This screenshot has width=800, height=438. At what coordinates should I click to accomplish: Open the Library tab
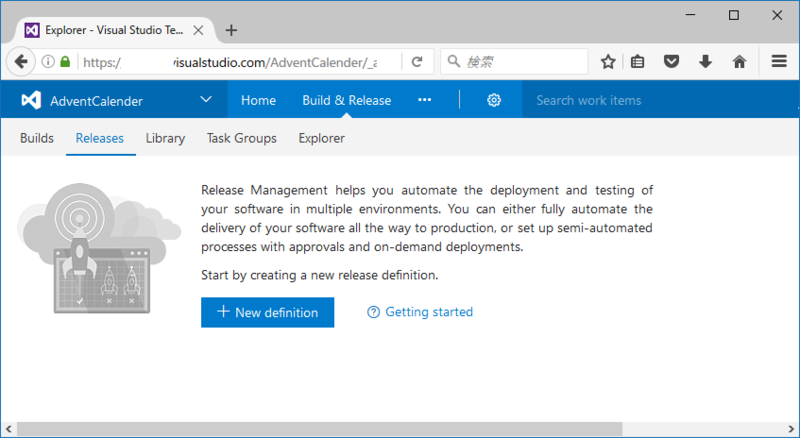pos(165,138)
